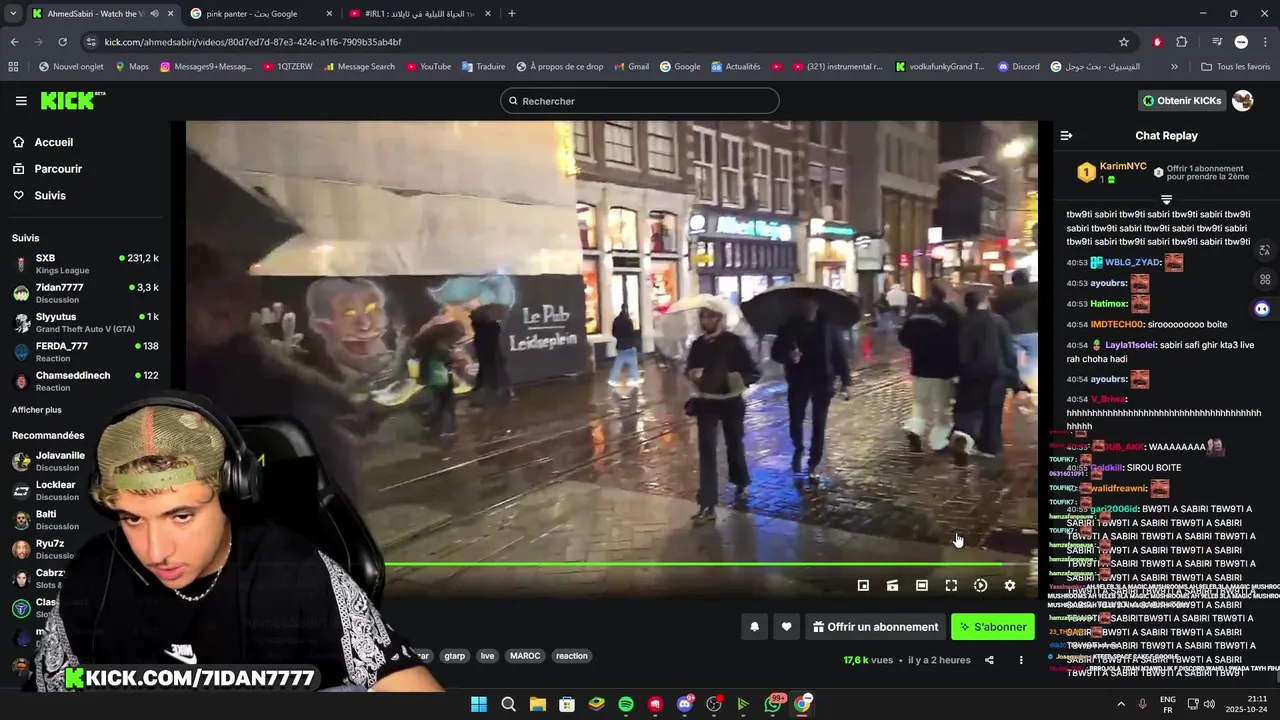Open FERDA_777 followed channel
The image size is (1280, 720).
coord(85,352)
